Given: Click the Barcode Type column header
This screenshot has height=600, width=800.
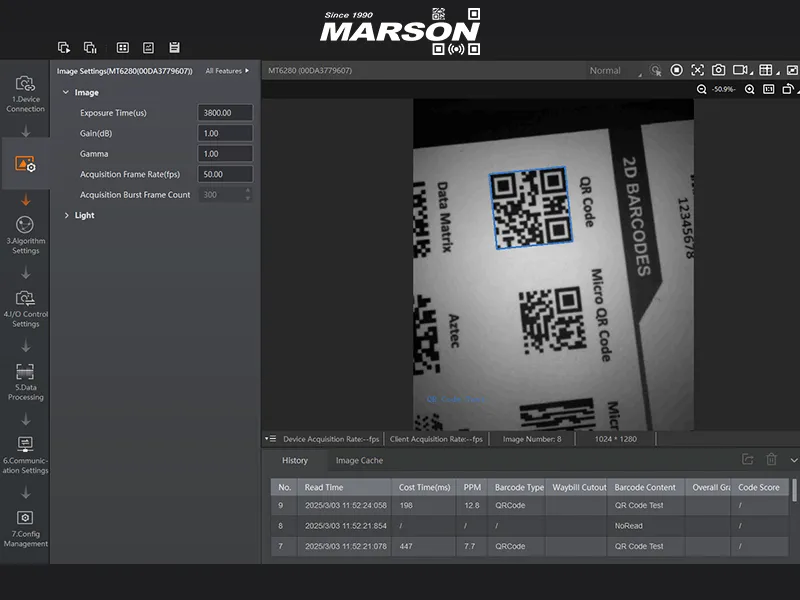Looking at the screenshot, I should coord(517,487).
